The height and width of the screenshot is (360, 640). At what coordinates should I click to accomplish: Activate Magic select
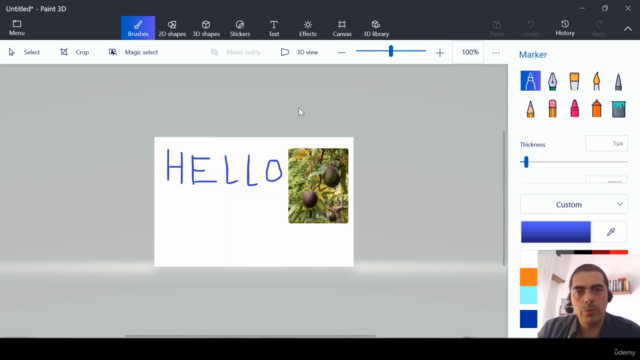click(x=133, y=52)
